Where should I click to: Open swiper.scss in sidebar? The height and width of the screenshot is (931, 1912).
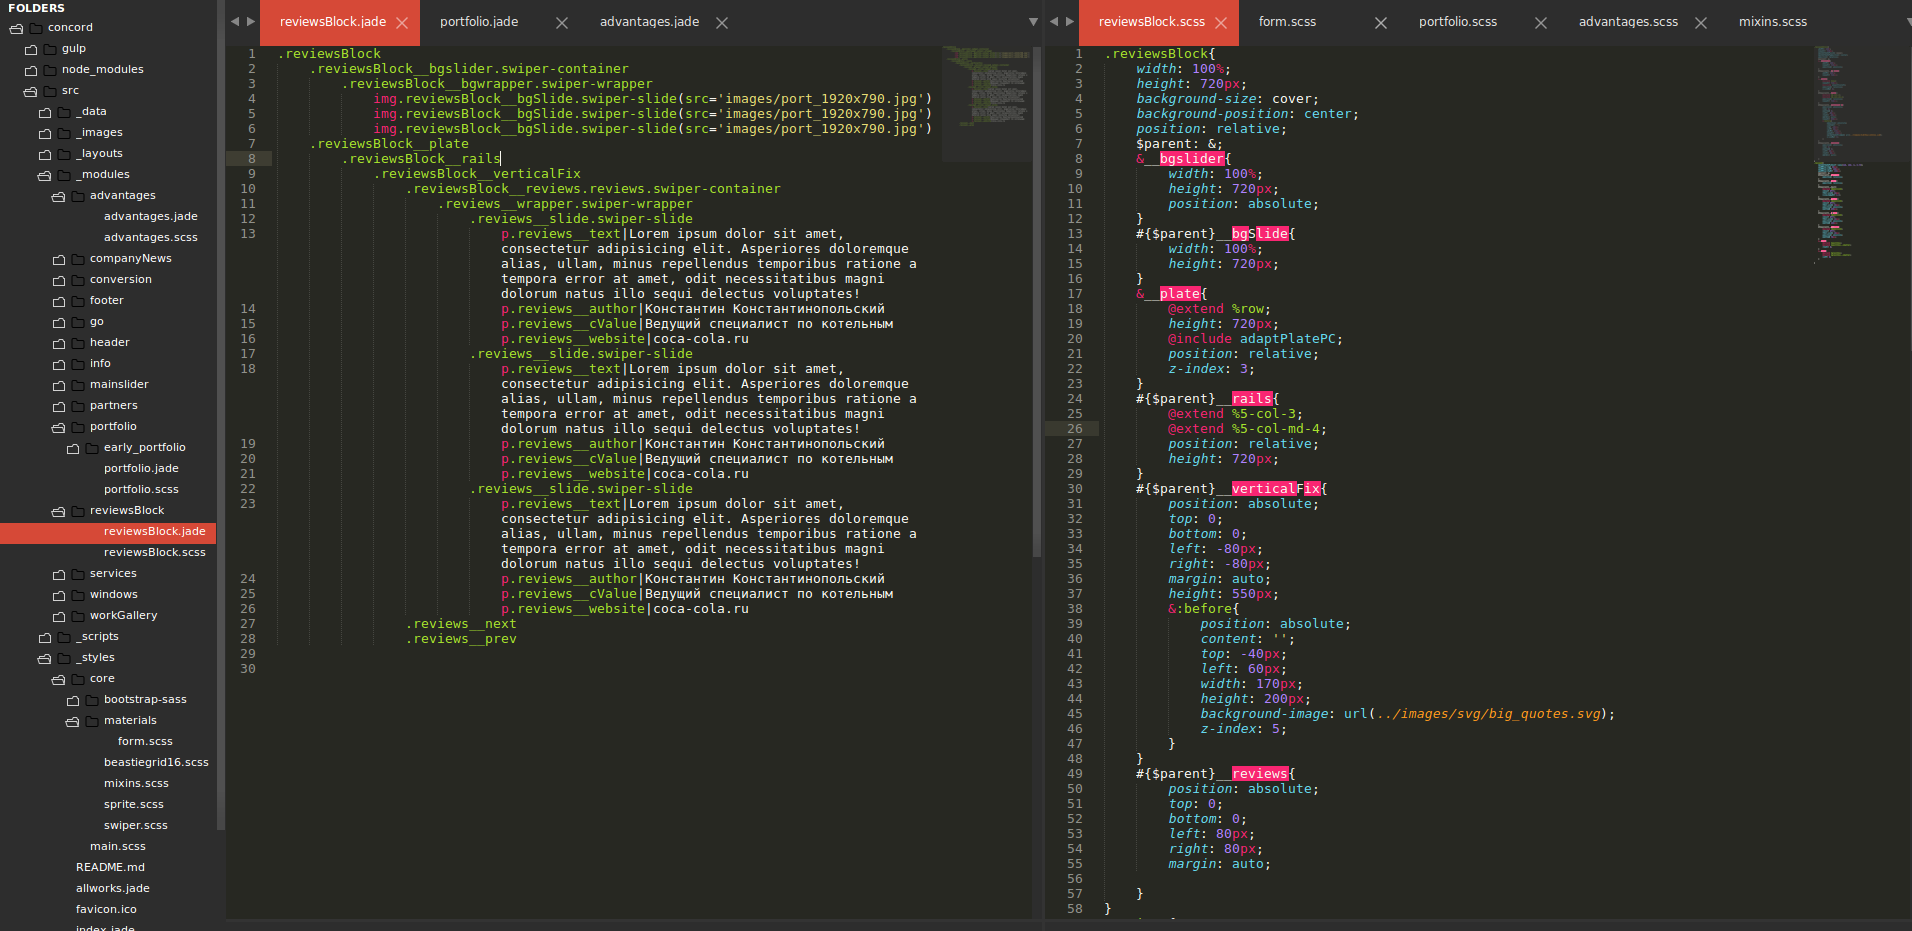click(135, 825)
